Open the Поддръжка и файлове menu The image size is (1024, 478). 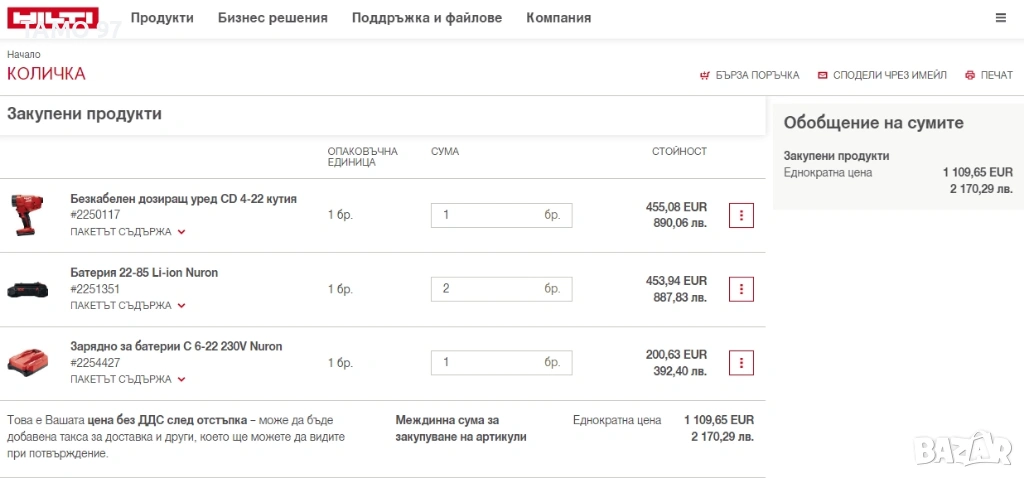[x=427, y=18]
